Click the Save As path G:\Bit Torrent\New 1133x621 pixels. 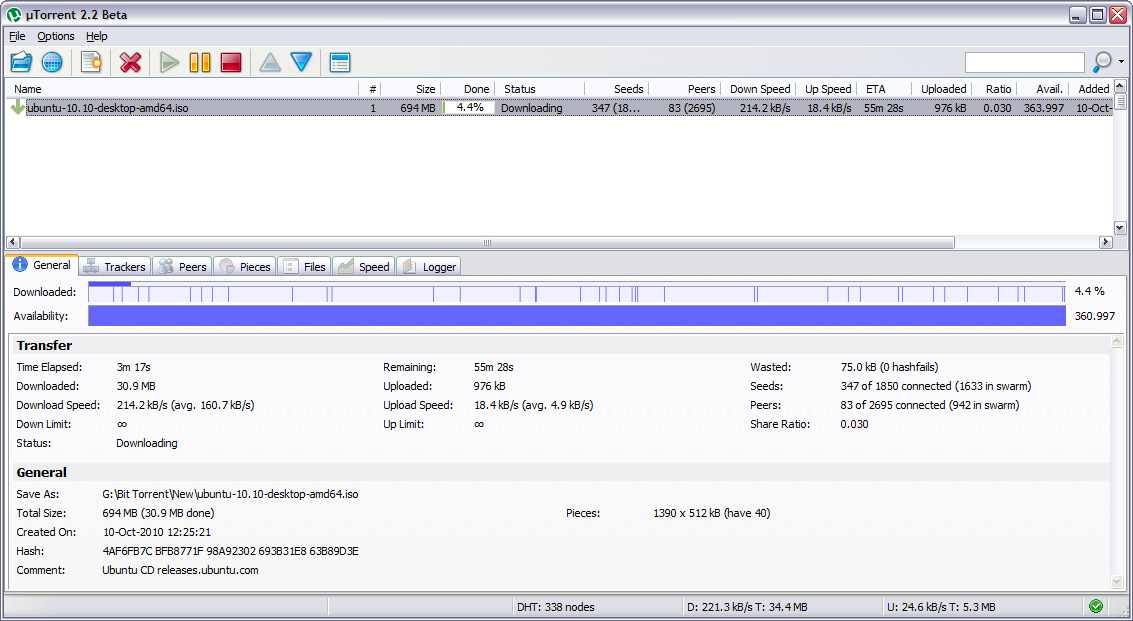[231, 494]
